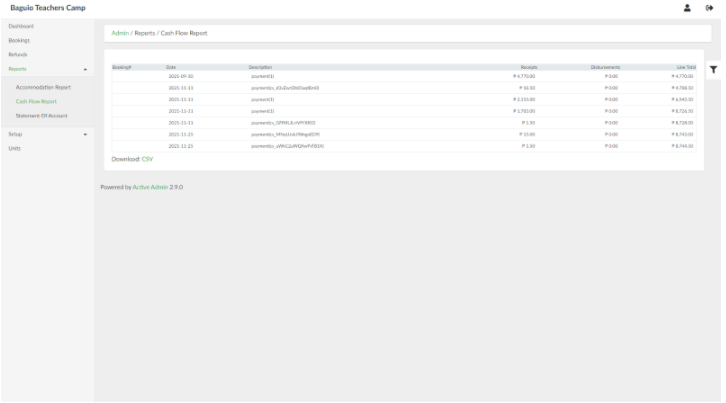Click the Date column header
The width and height of the screenshot is (726, 403).
click(171, 66)
